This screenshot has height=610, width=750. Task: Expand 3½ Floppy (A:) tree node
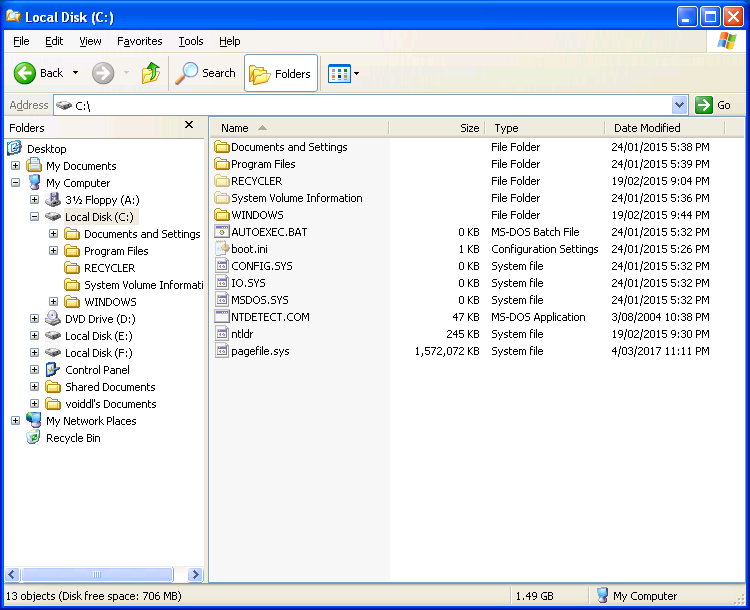[x=34, y=200]
